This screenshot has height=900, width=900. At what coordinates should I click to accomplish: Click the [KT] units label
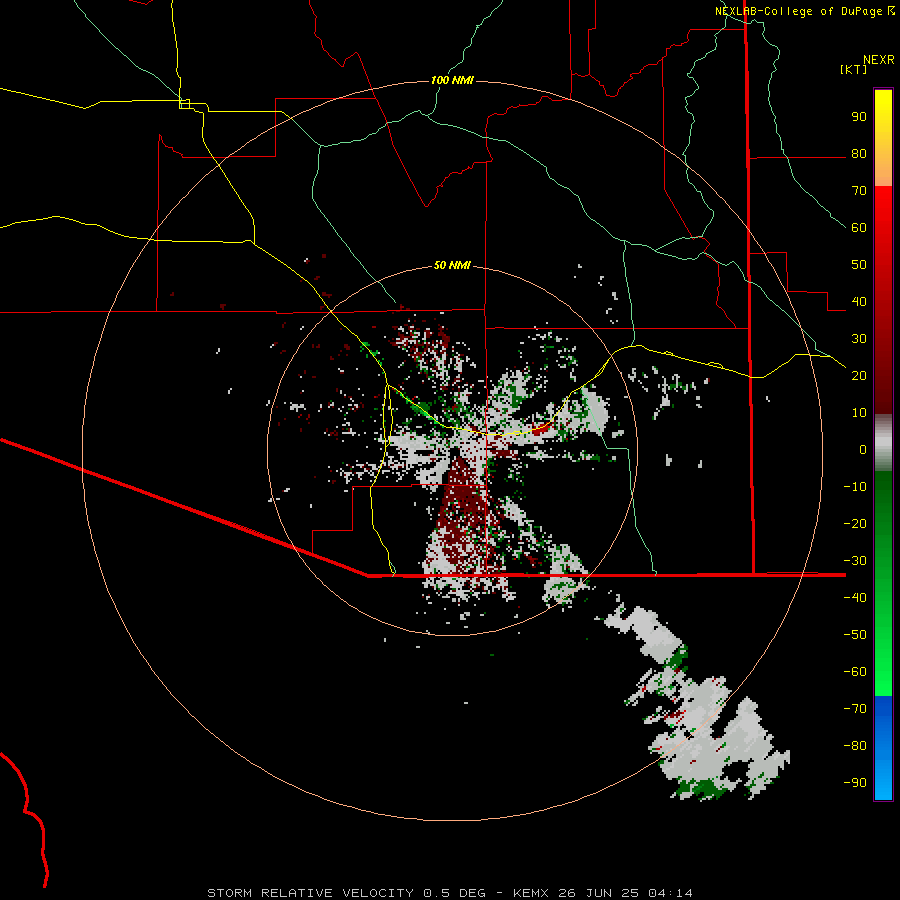(854, 69)
